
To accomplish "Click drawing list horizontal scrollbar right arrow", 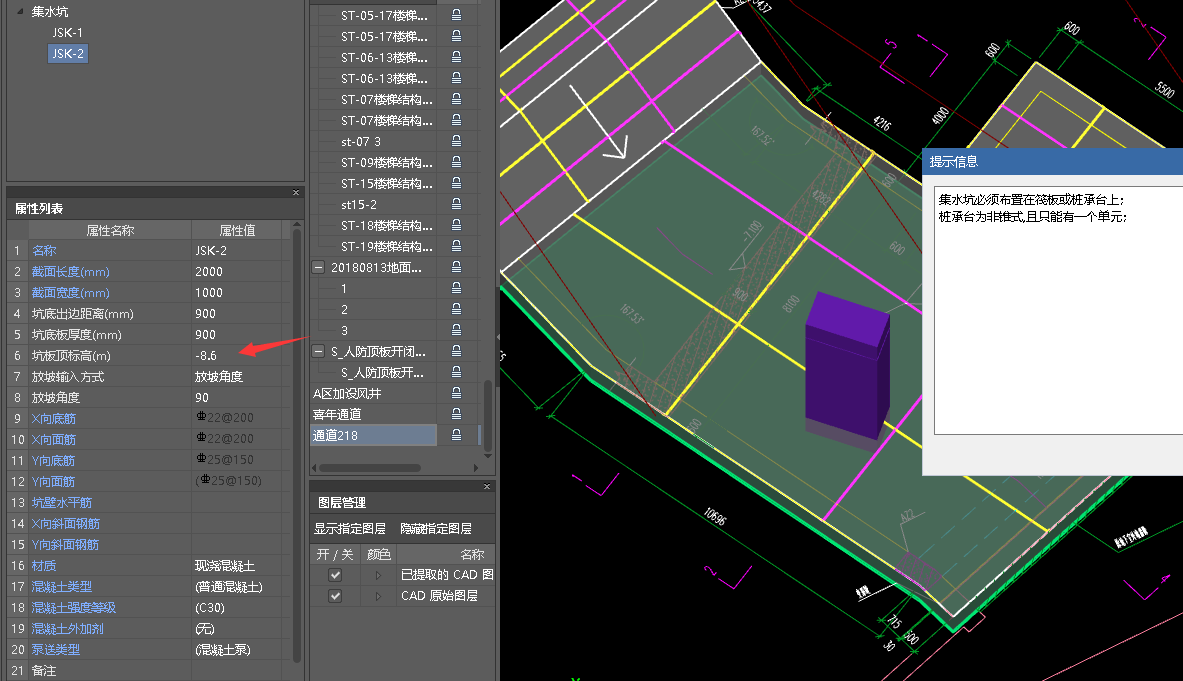I will (475, 468).
